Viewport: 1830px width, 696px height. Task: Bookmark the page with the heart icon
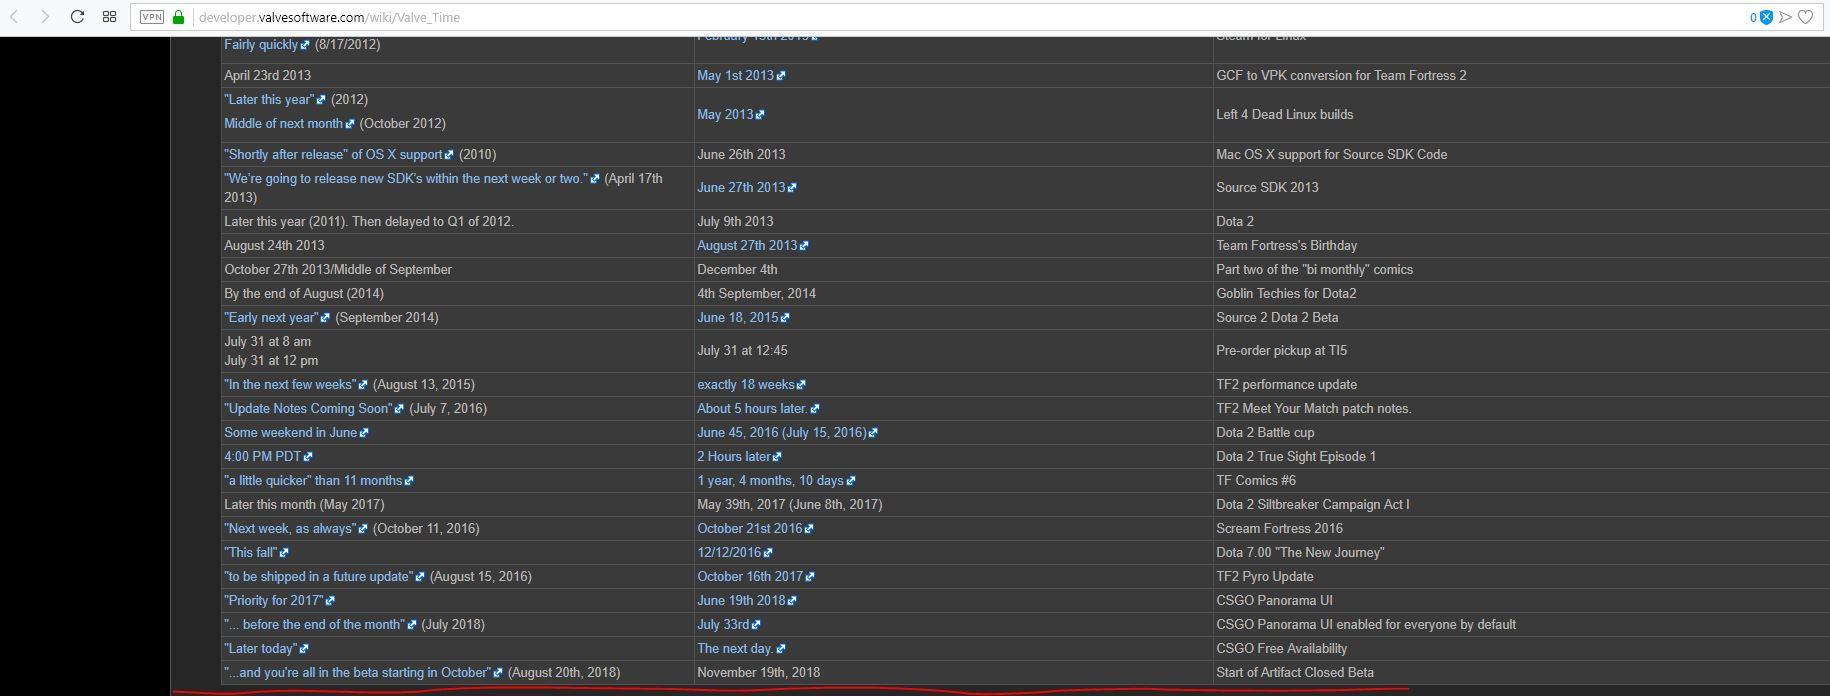click(1806, 17)
